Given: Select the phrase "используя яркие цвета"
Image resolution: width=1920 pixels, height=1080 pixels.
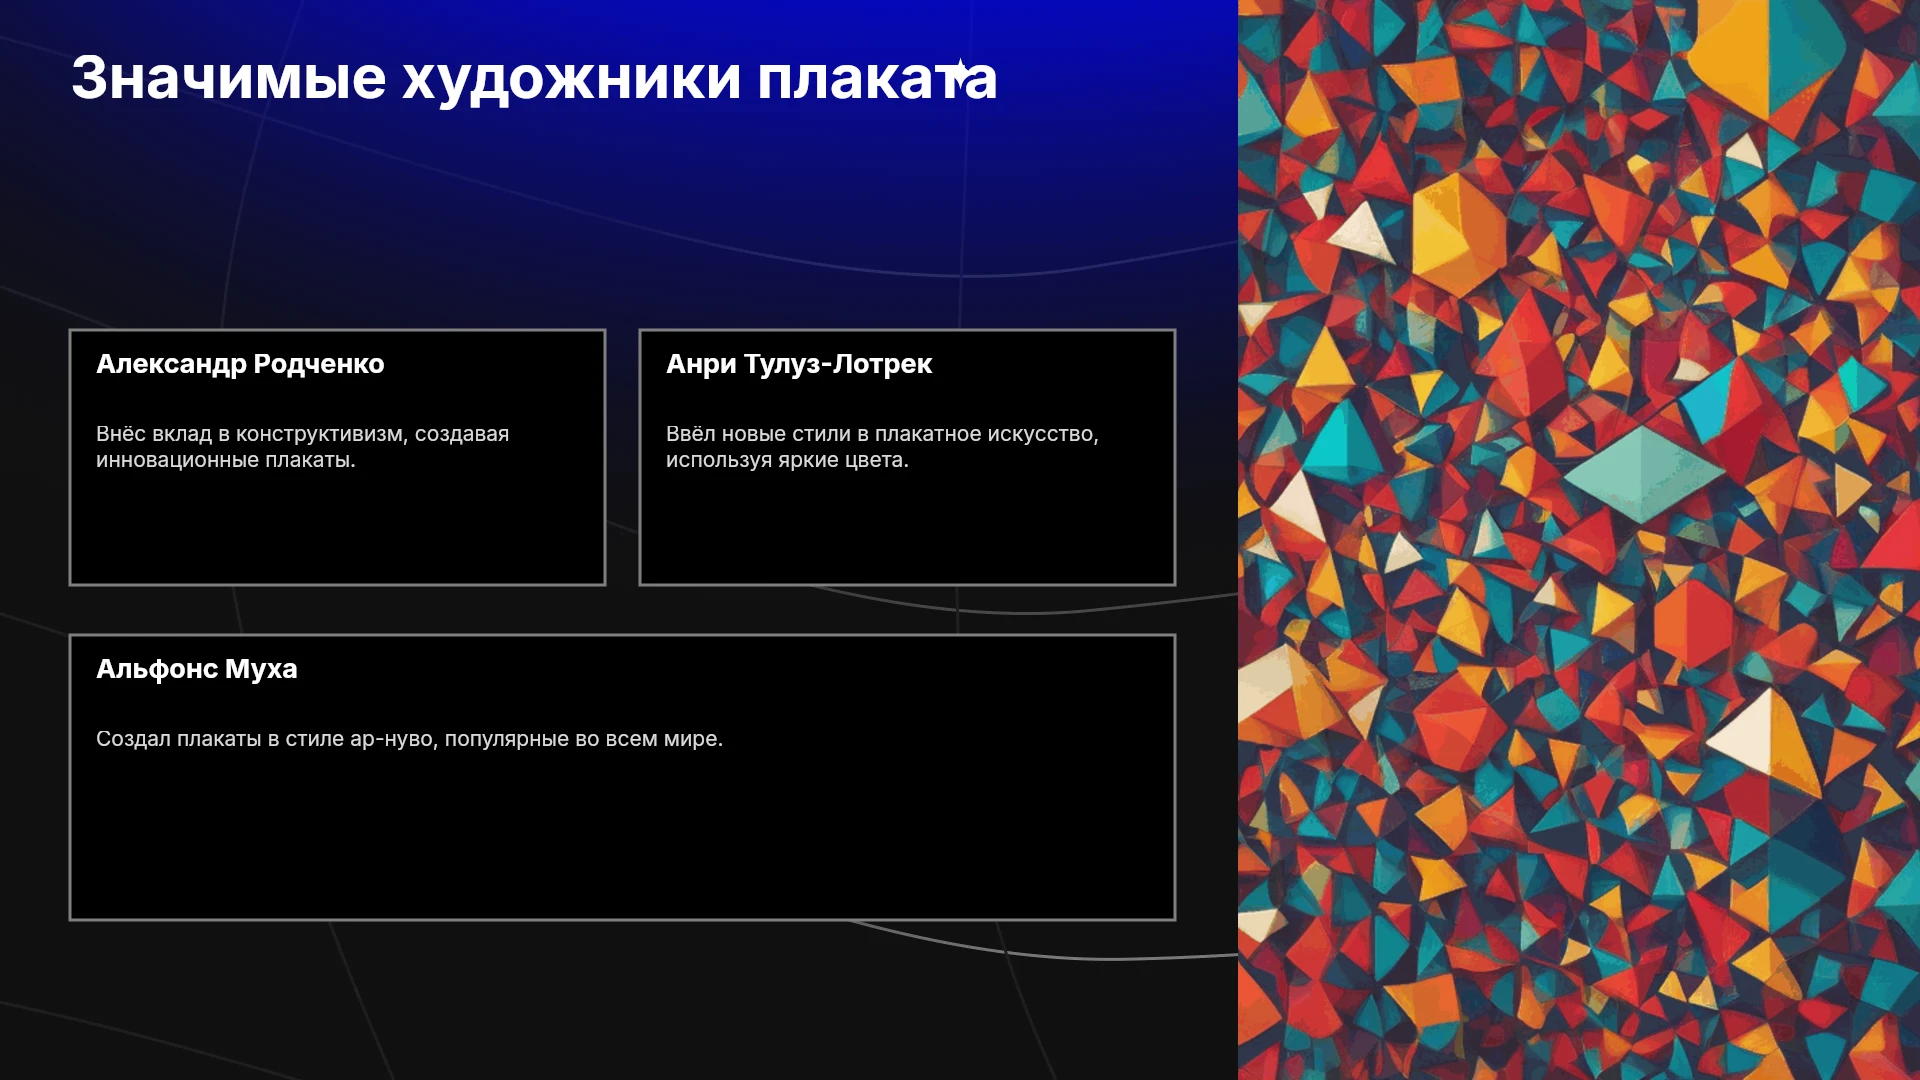Looking at the screenshot, I should coord(785,460).
